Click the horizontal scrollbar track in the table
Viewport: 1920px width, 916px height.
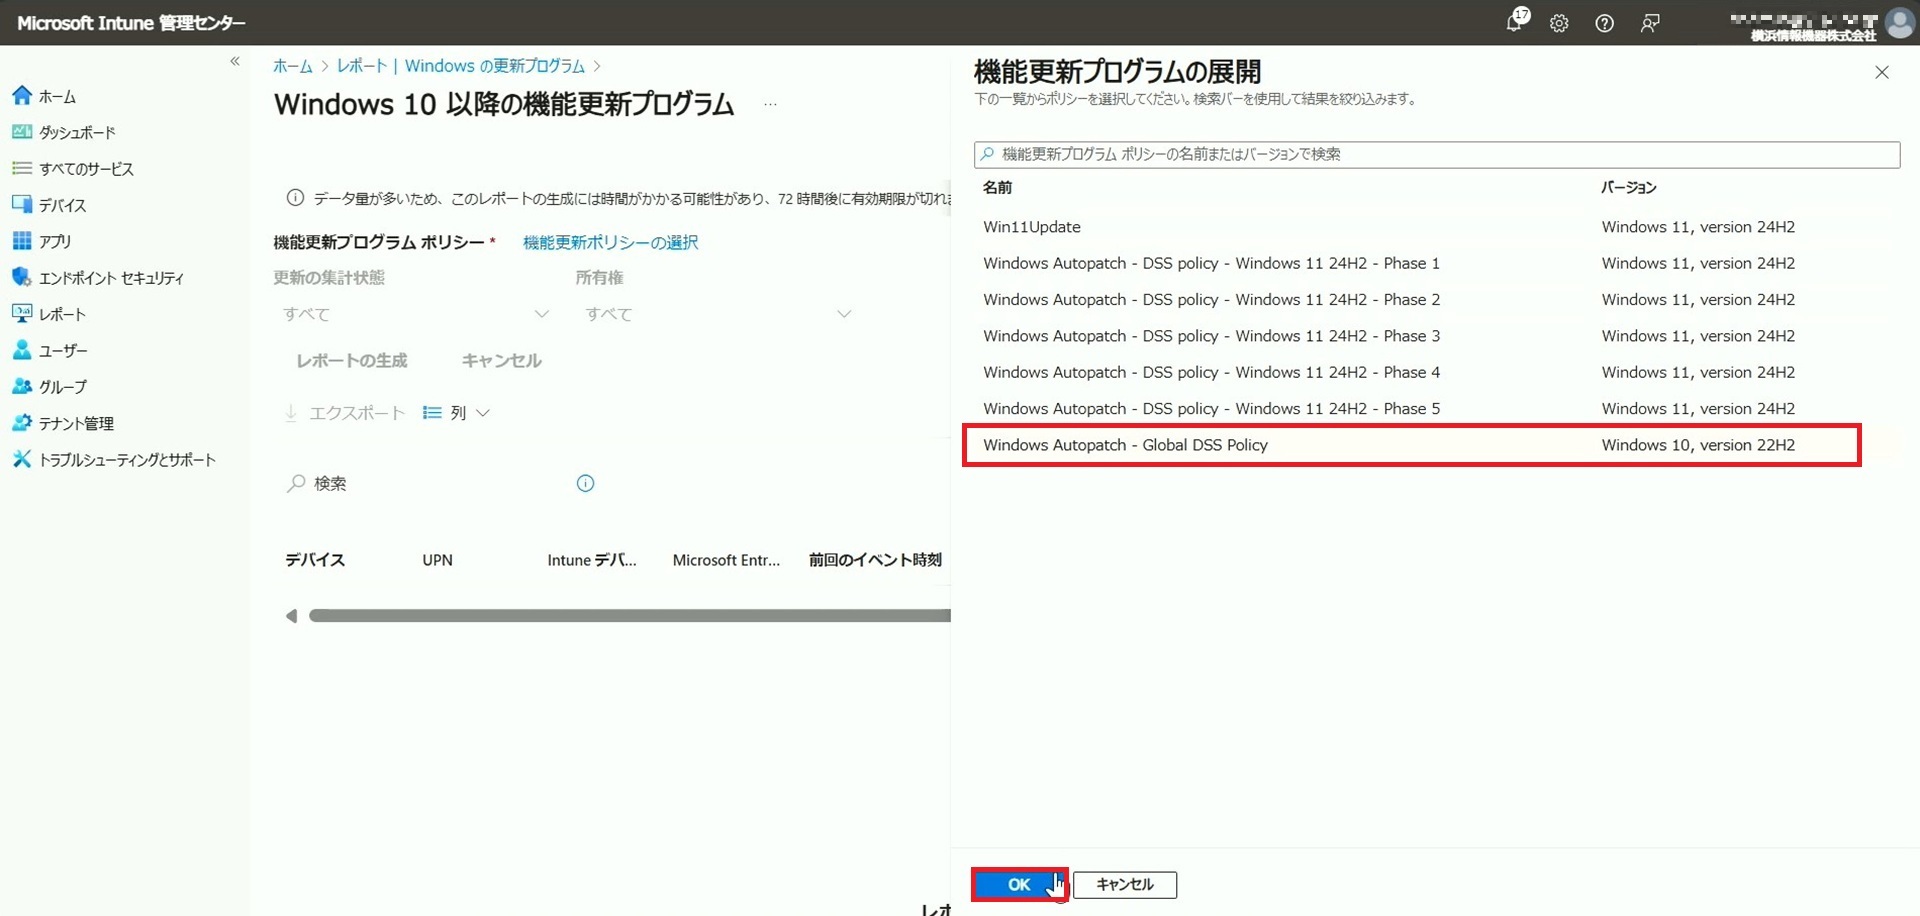(630, 616)
